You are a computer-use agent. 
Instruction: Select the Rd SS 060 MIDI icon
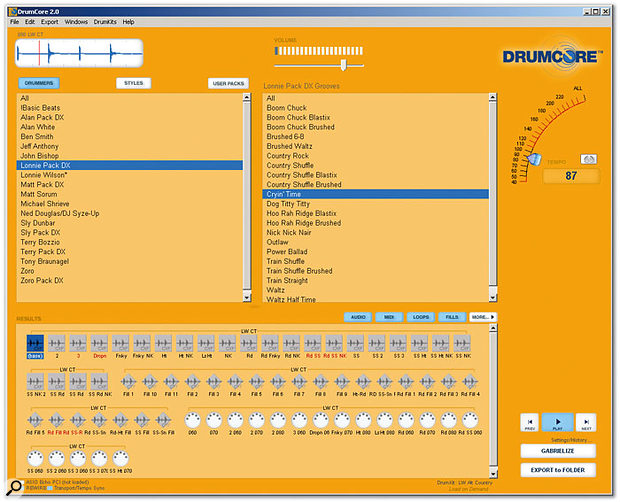(x=470, y=420)
